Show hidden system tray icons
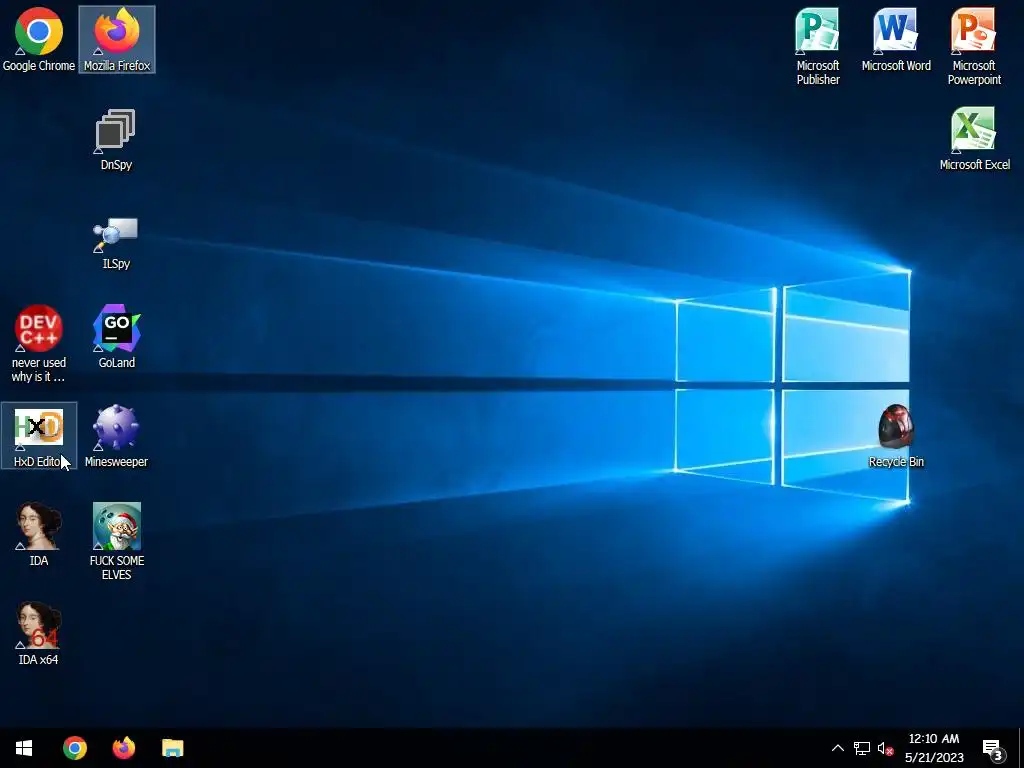The height and width of the screenshot is (768, 1024). [838, 748]
